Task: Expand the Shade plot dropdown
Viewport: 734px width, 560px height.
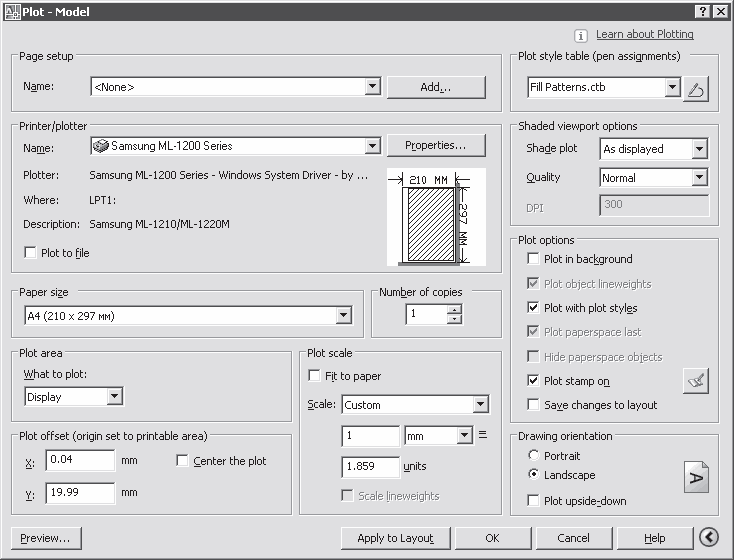Action: pyautogui.click(x=699, y=149)
